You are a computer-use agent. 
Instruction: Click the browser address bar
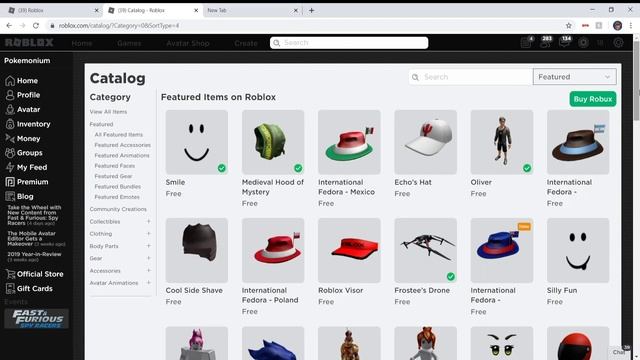[304, 25]
